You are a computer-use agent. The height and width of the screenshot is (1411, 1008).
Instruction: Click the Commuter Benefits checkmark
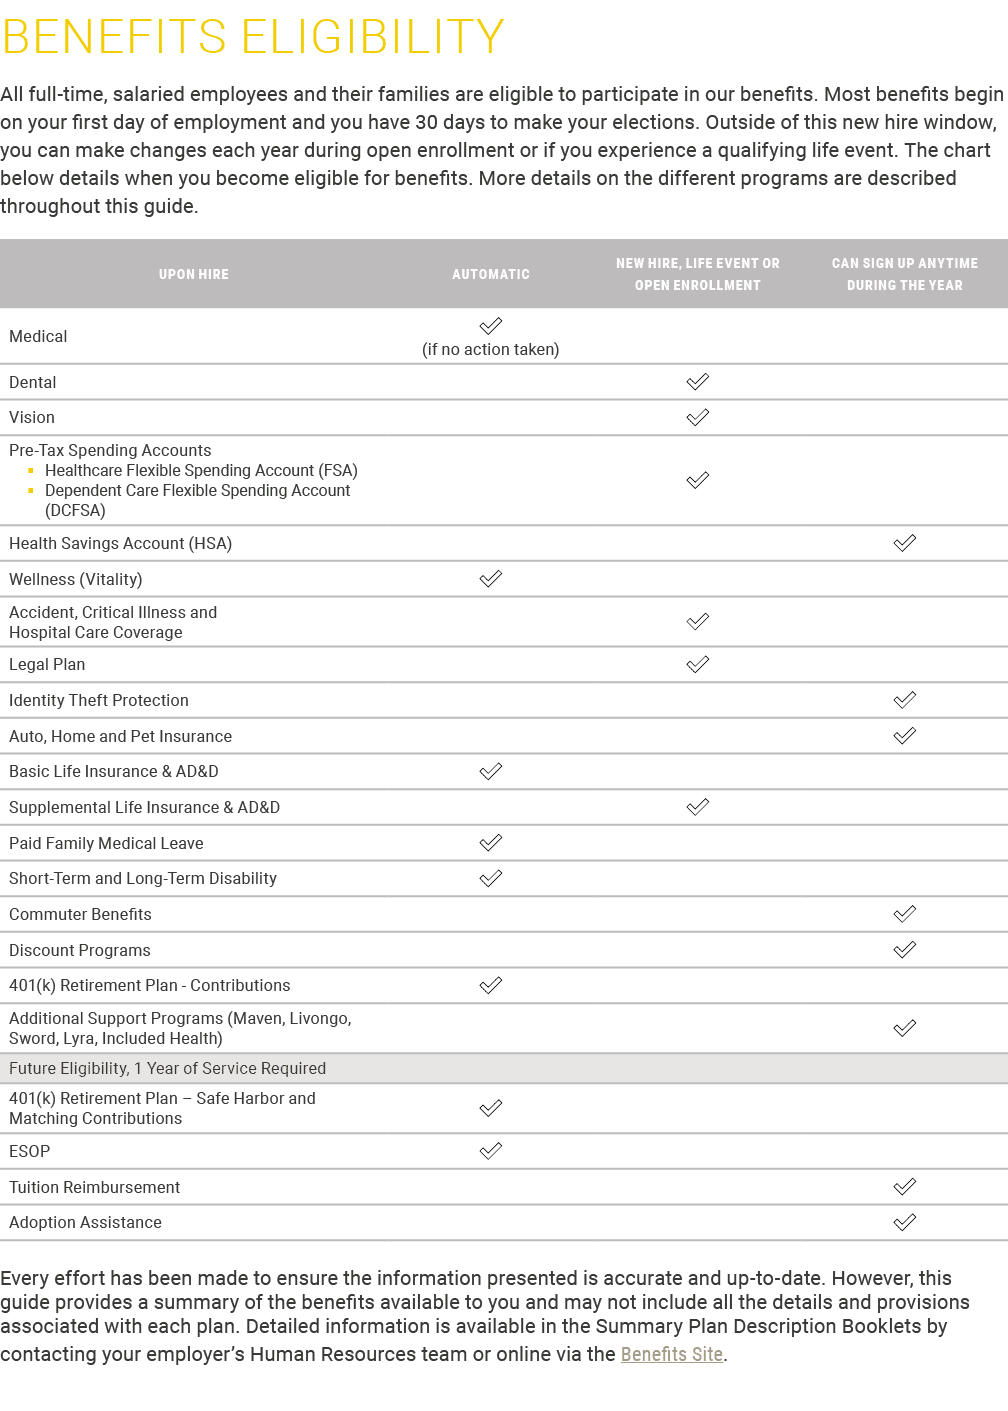tap(904, 914)
